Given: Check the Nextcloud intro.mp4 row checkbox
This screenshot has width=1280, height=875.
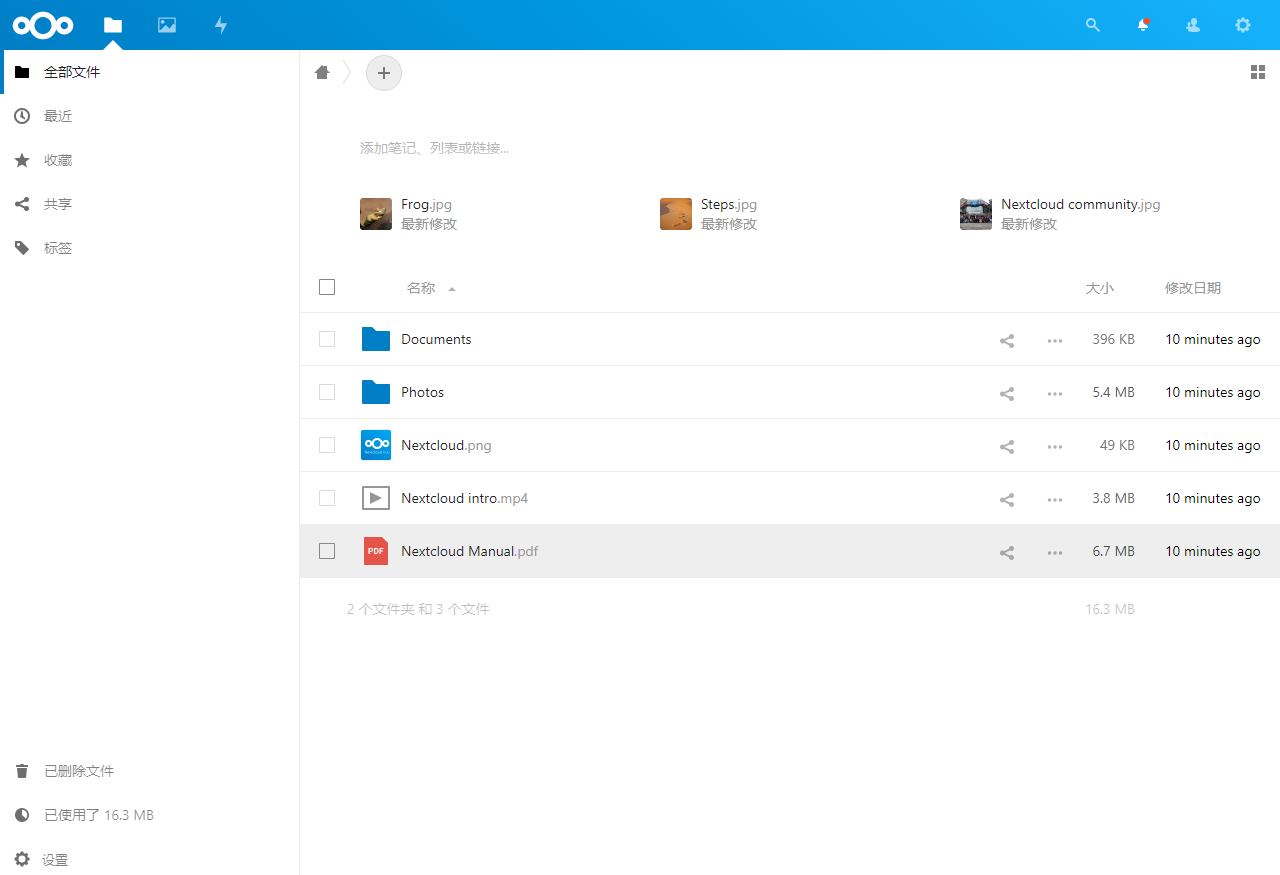Looking at the screenshot, I should (327, 498).
